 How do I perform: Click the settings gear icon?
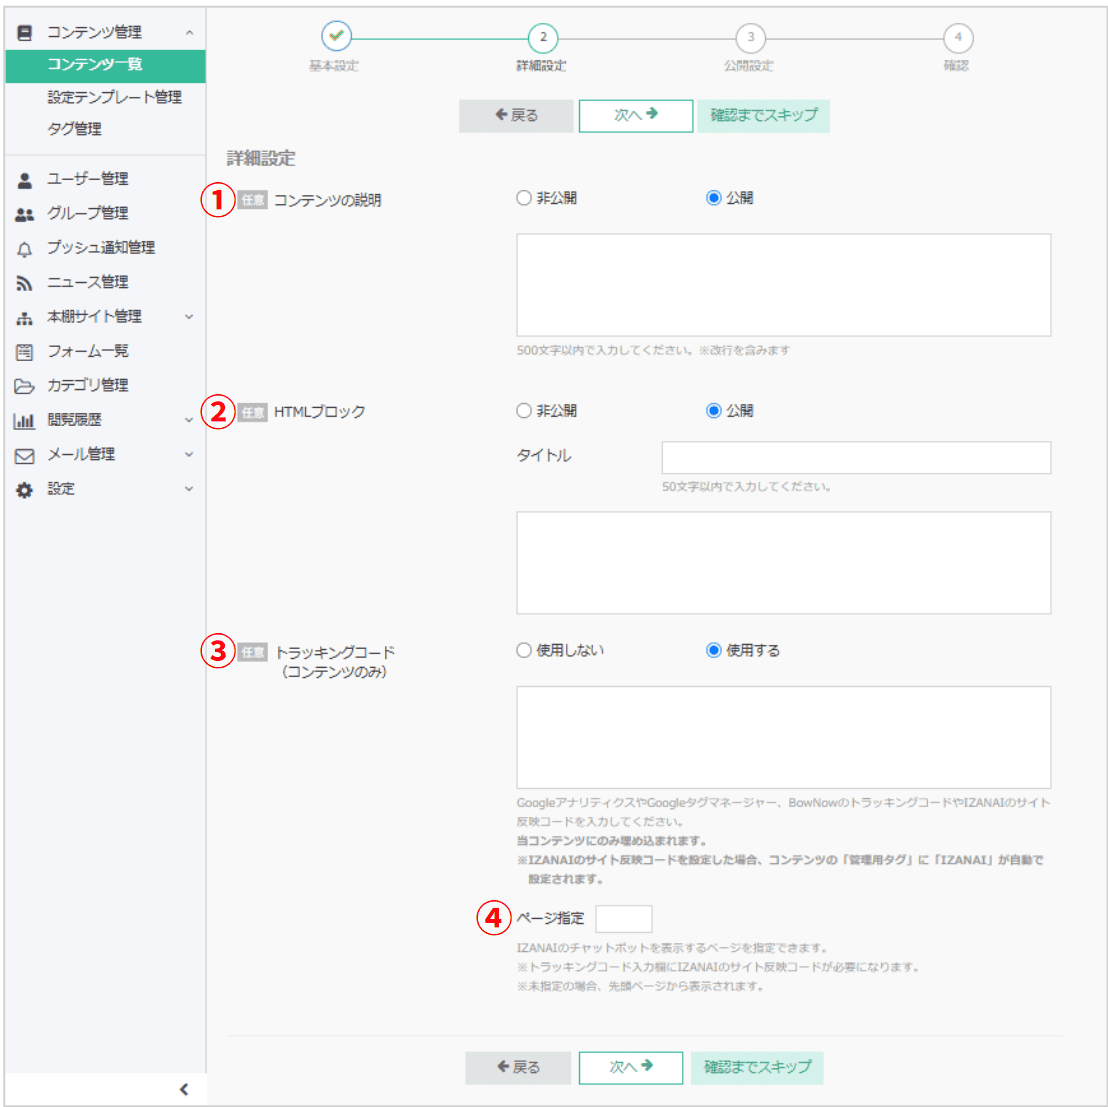(25, 490)
